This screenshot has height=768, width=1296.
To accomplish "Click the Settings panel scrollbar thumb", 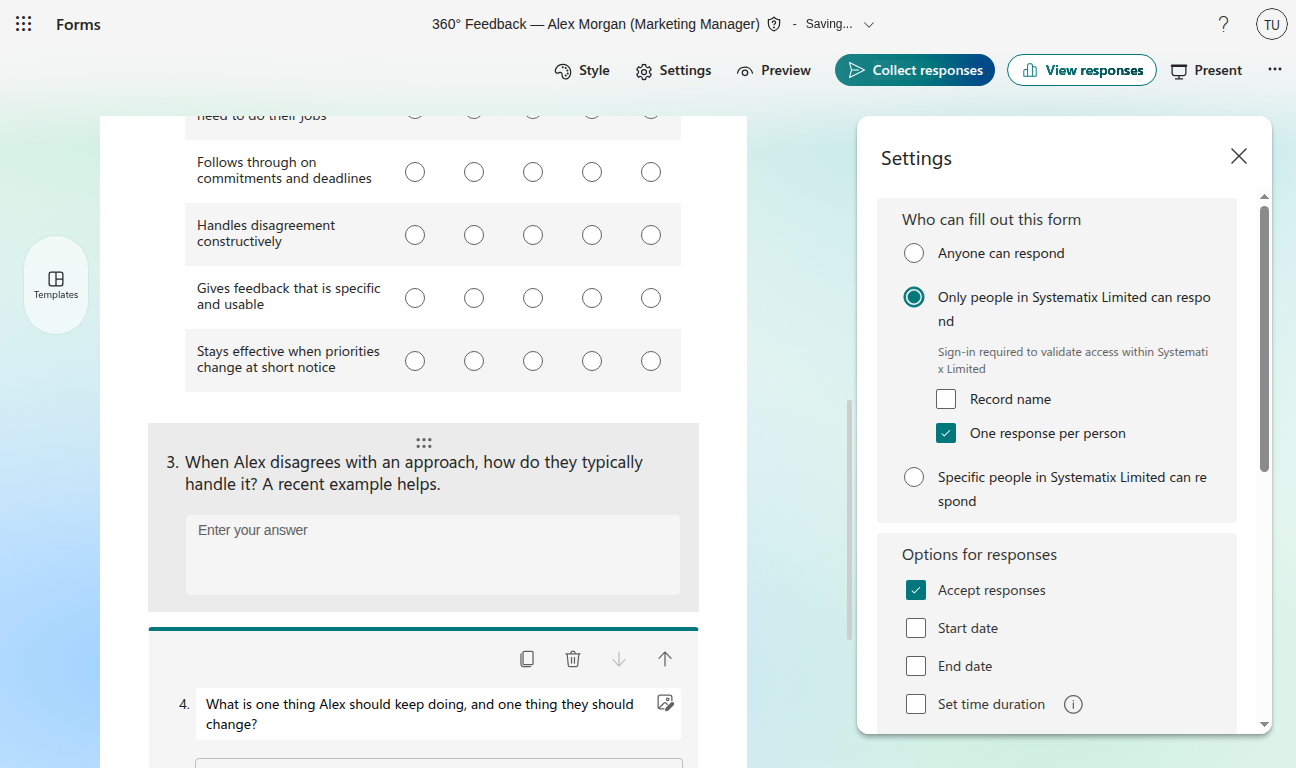I will coord(1264,338).
